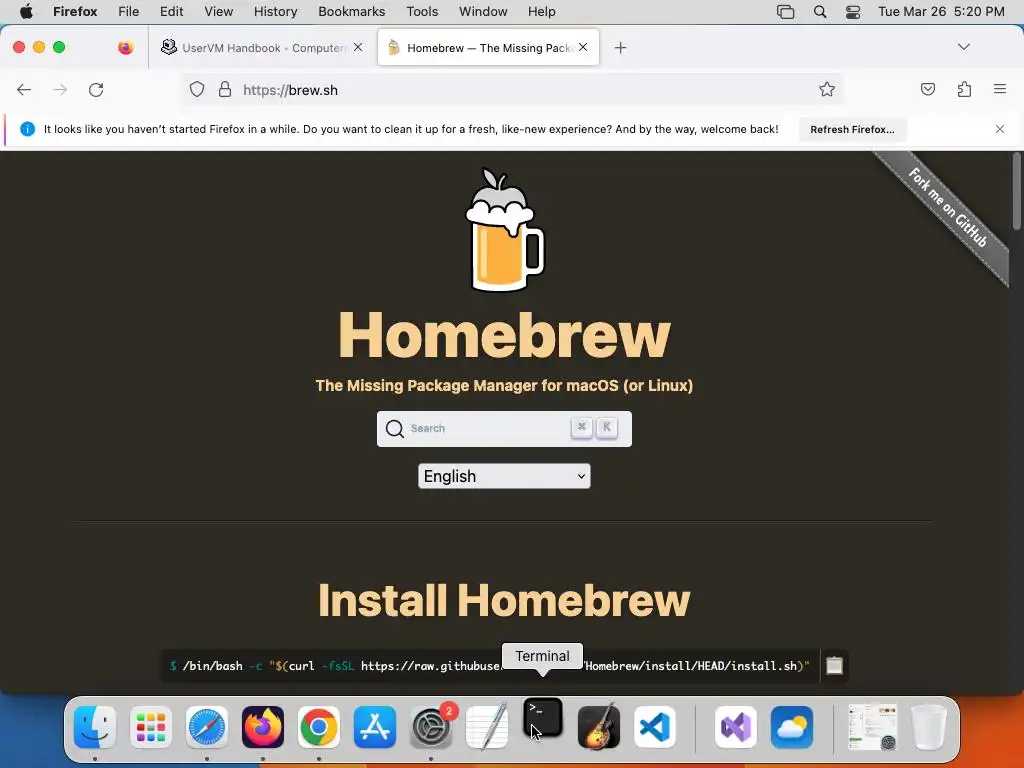Click the Homebrew beer mug logo

(x=504, y=229)
